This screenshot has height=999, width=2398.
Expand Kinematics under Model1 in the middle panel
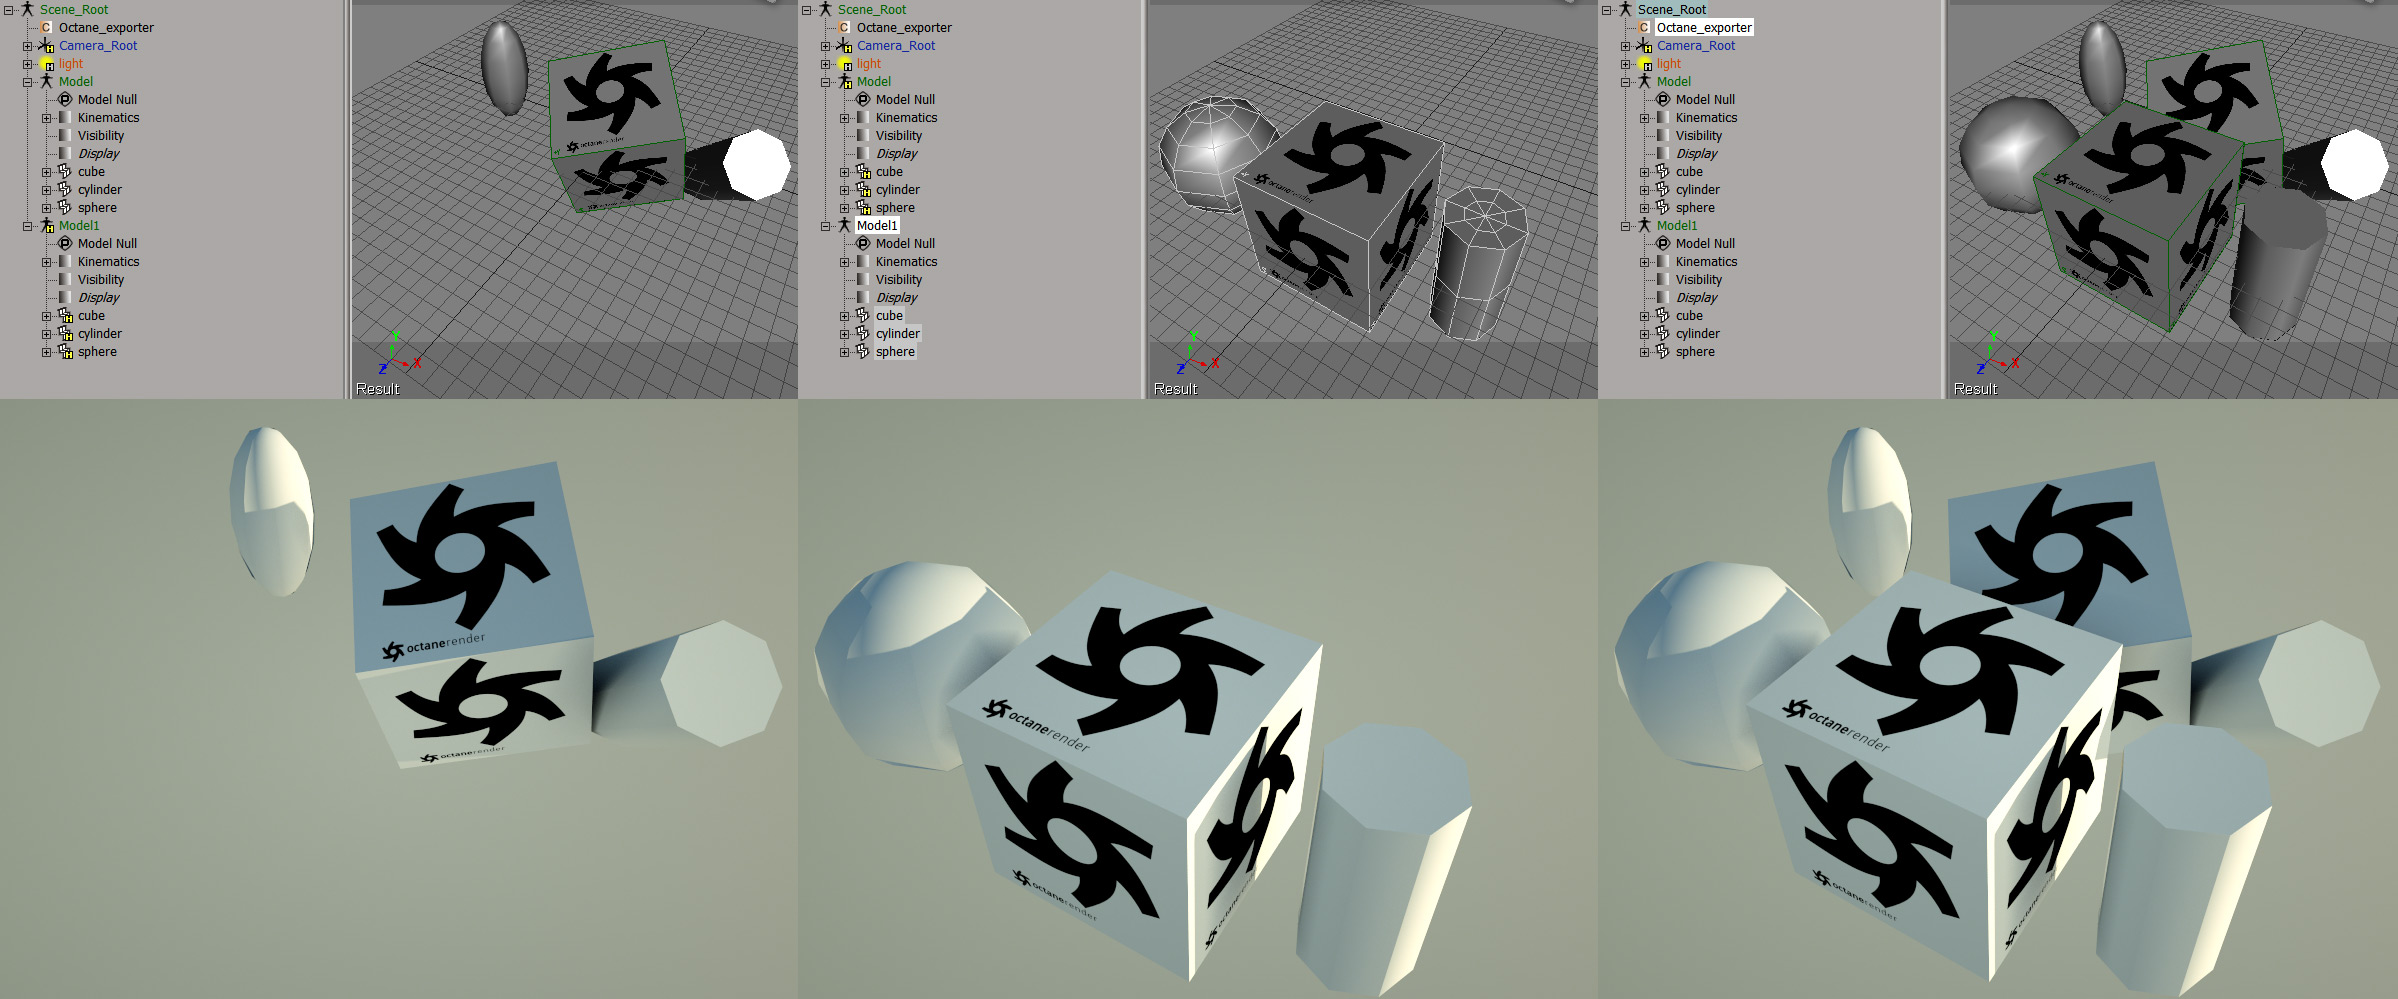click(x=844, y=262)
